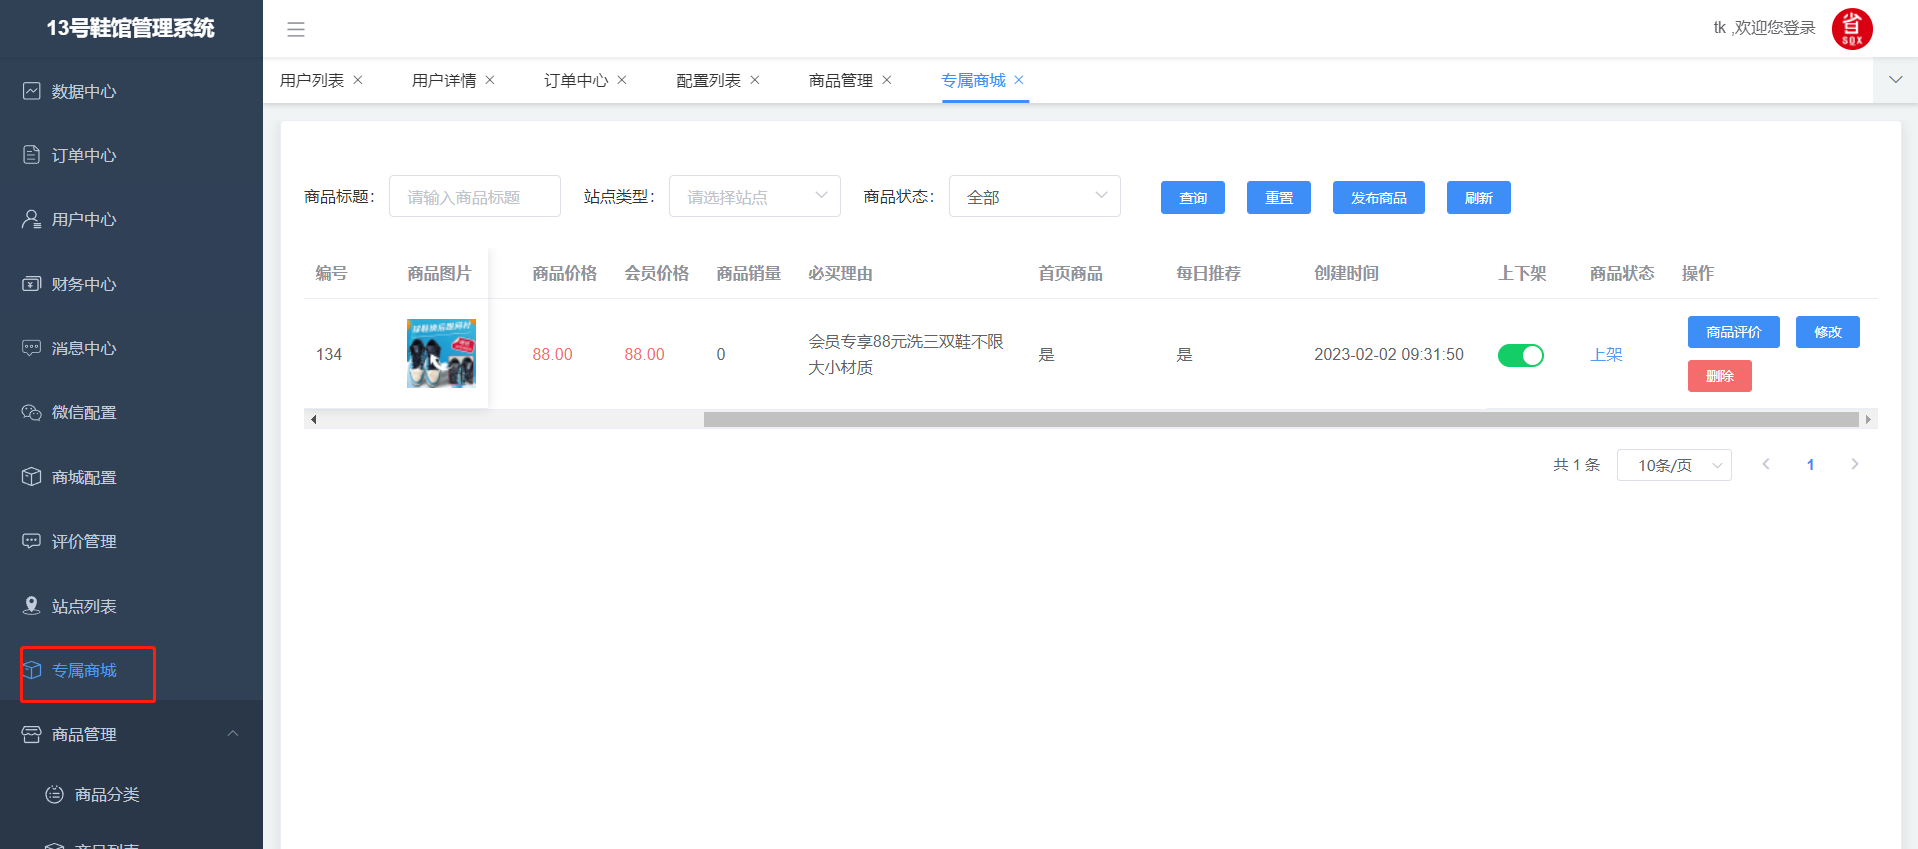
Task: Click the red user avatar icon
Action: point(1851,28)
